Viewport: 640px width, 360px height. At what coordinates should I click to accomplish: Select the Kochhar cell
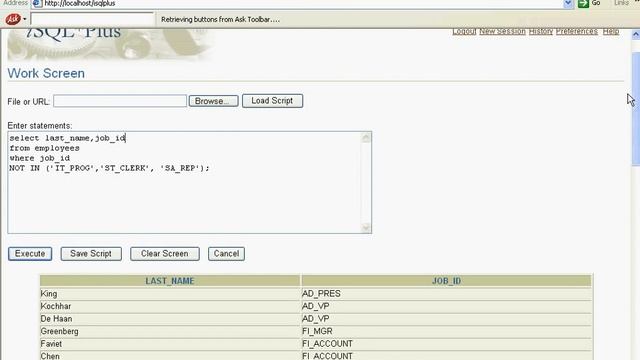(x=170, y=306)
